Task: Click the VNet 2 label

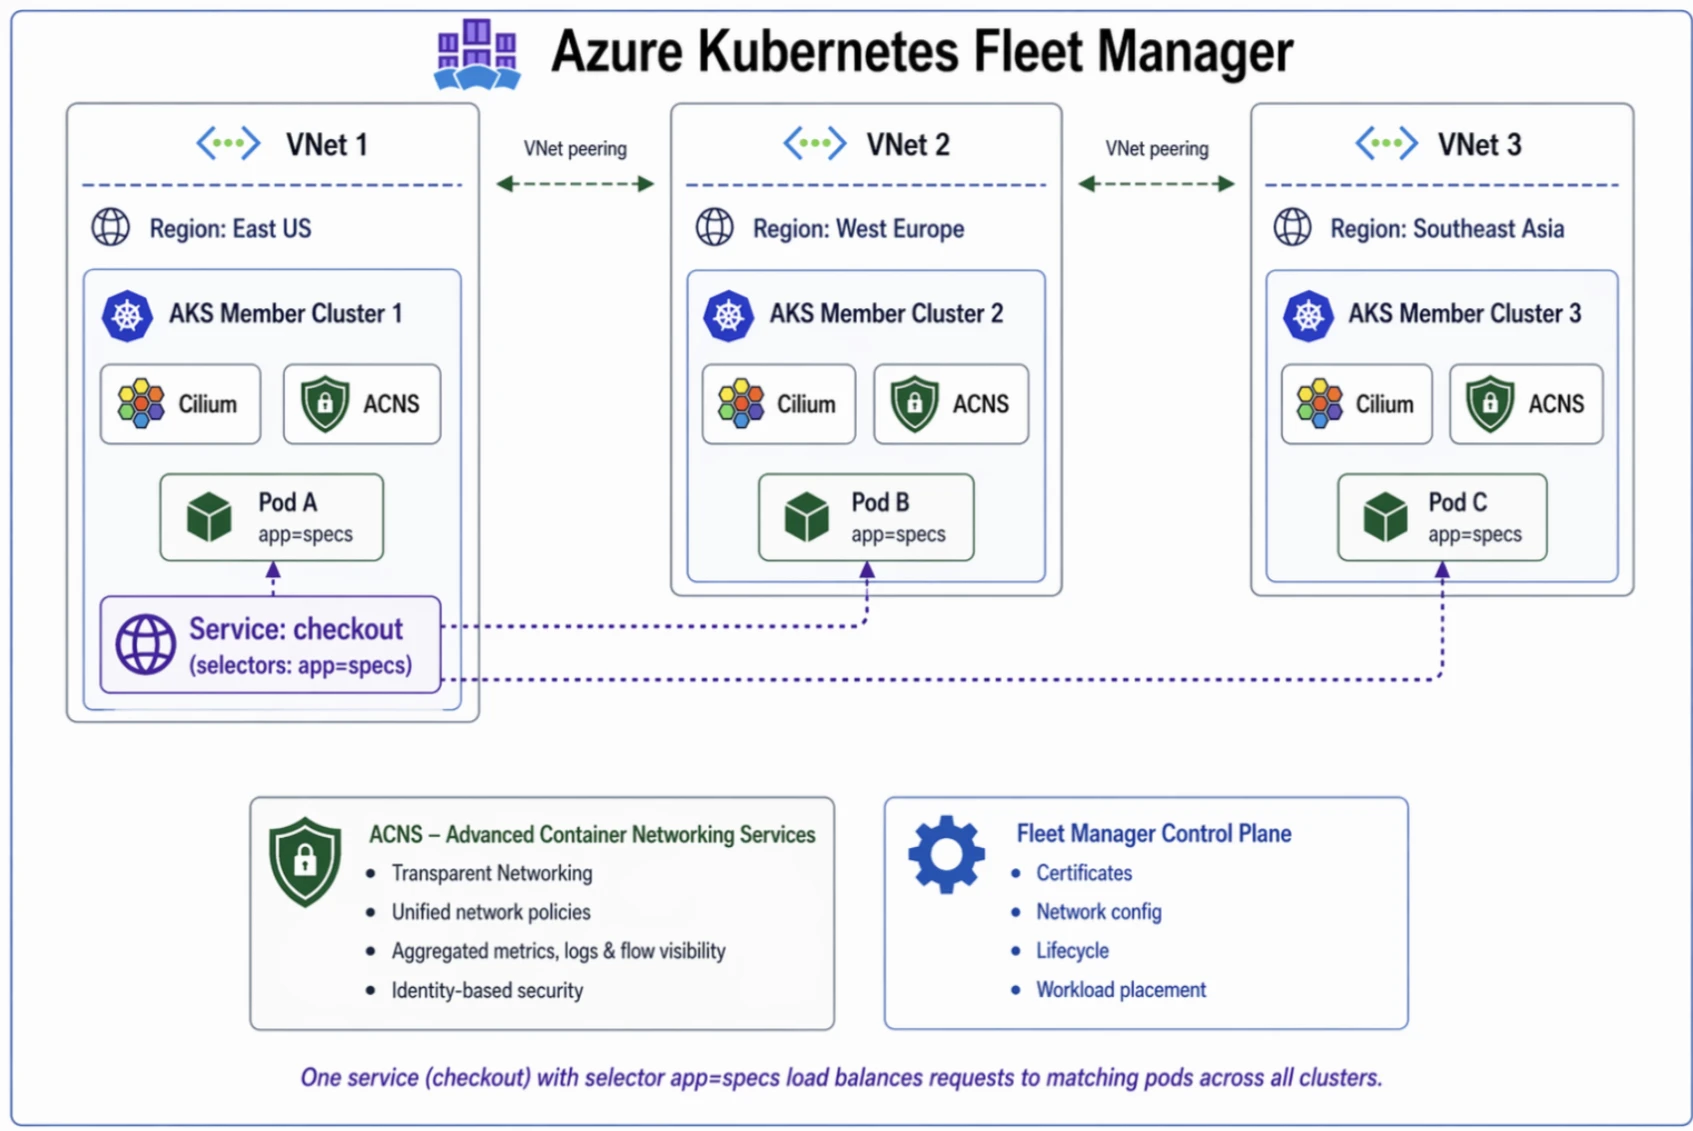Action: (x=908, y=145)
